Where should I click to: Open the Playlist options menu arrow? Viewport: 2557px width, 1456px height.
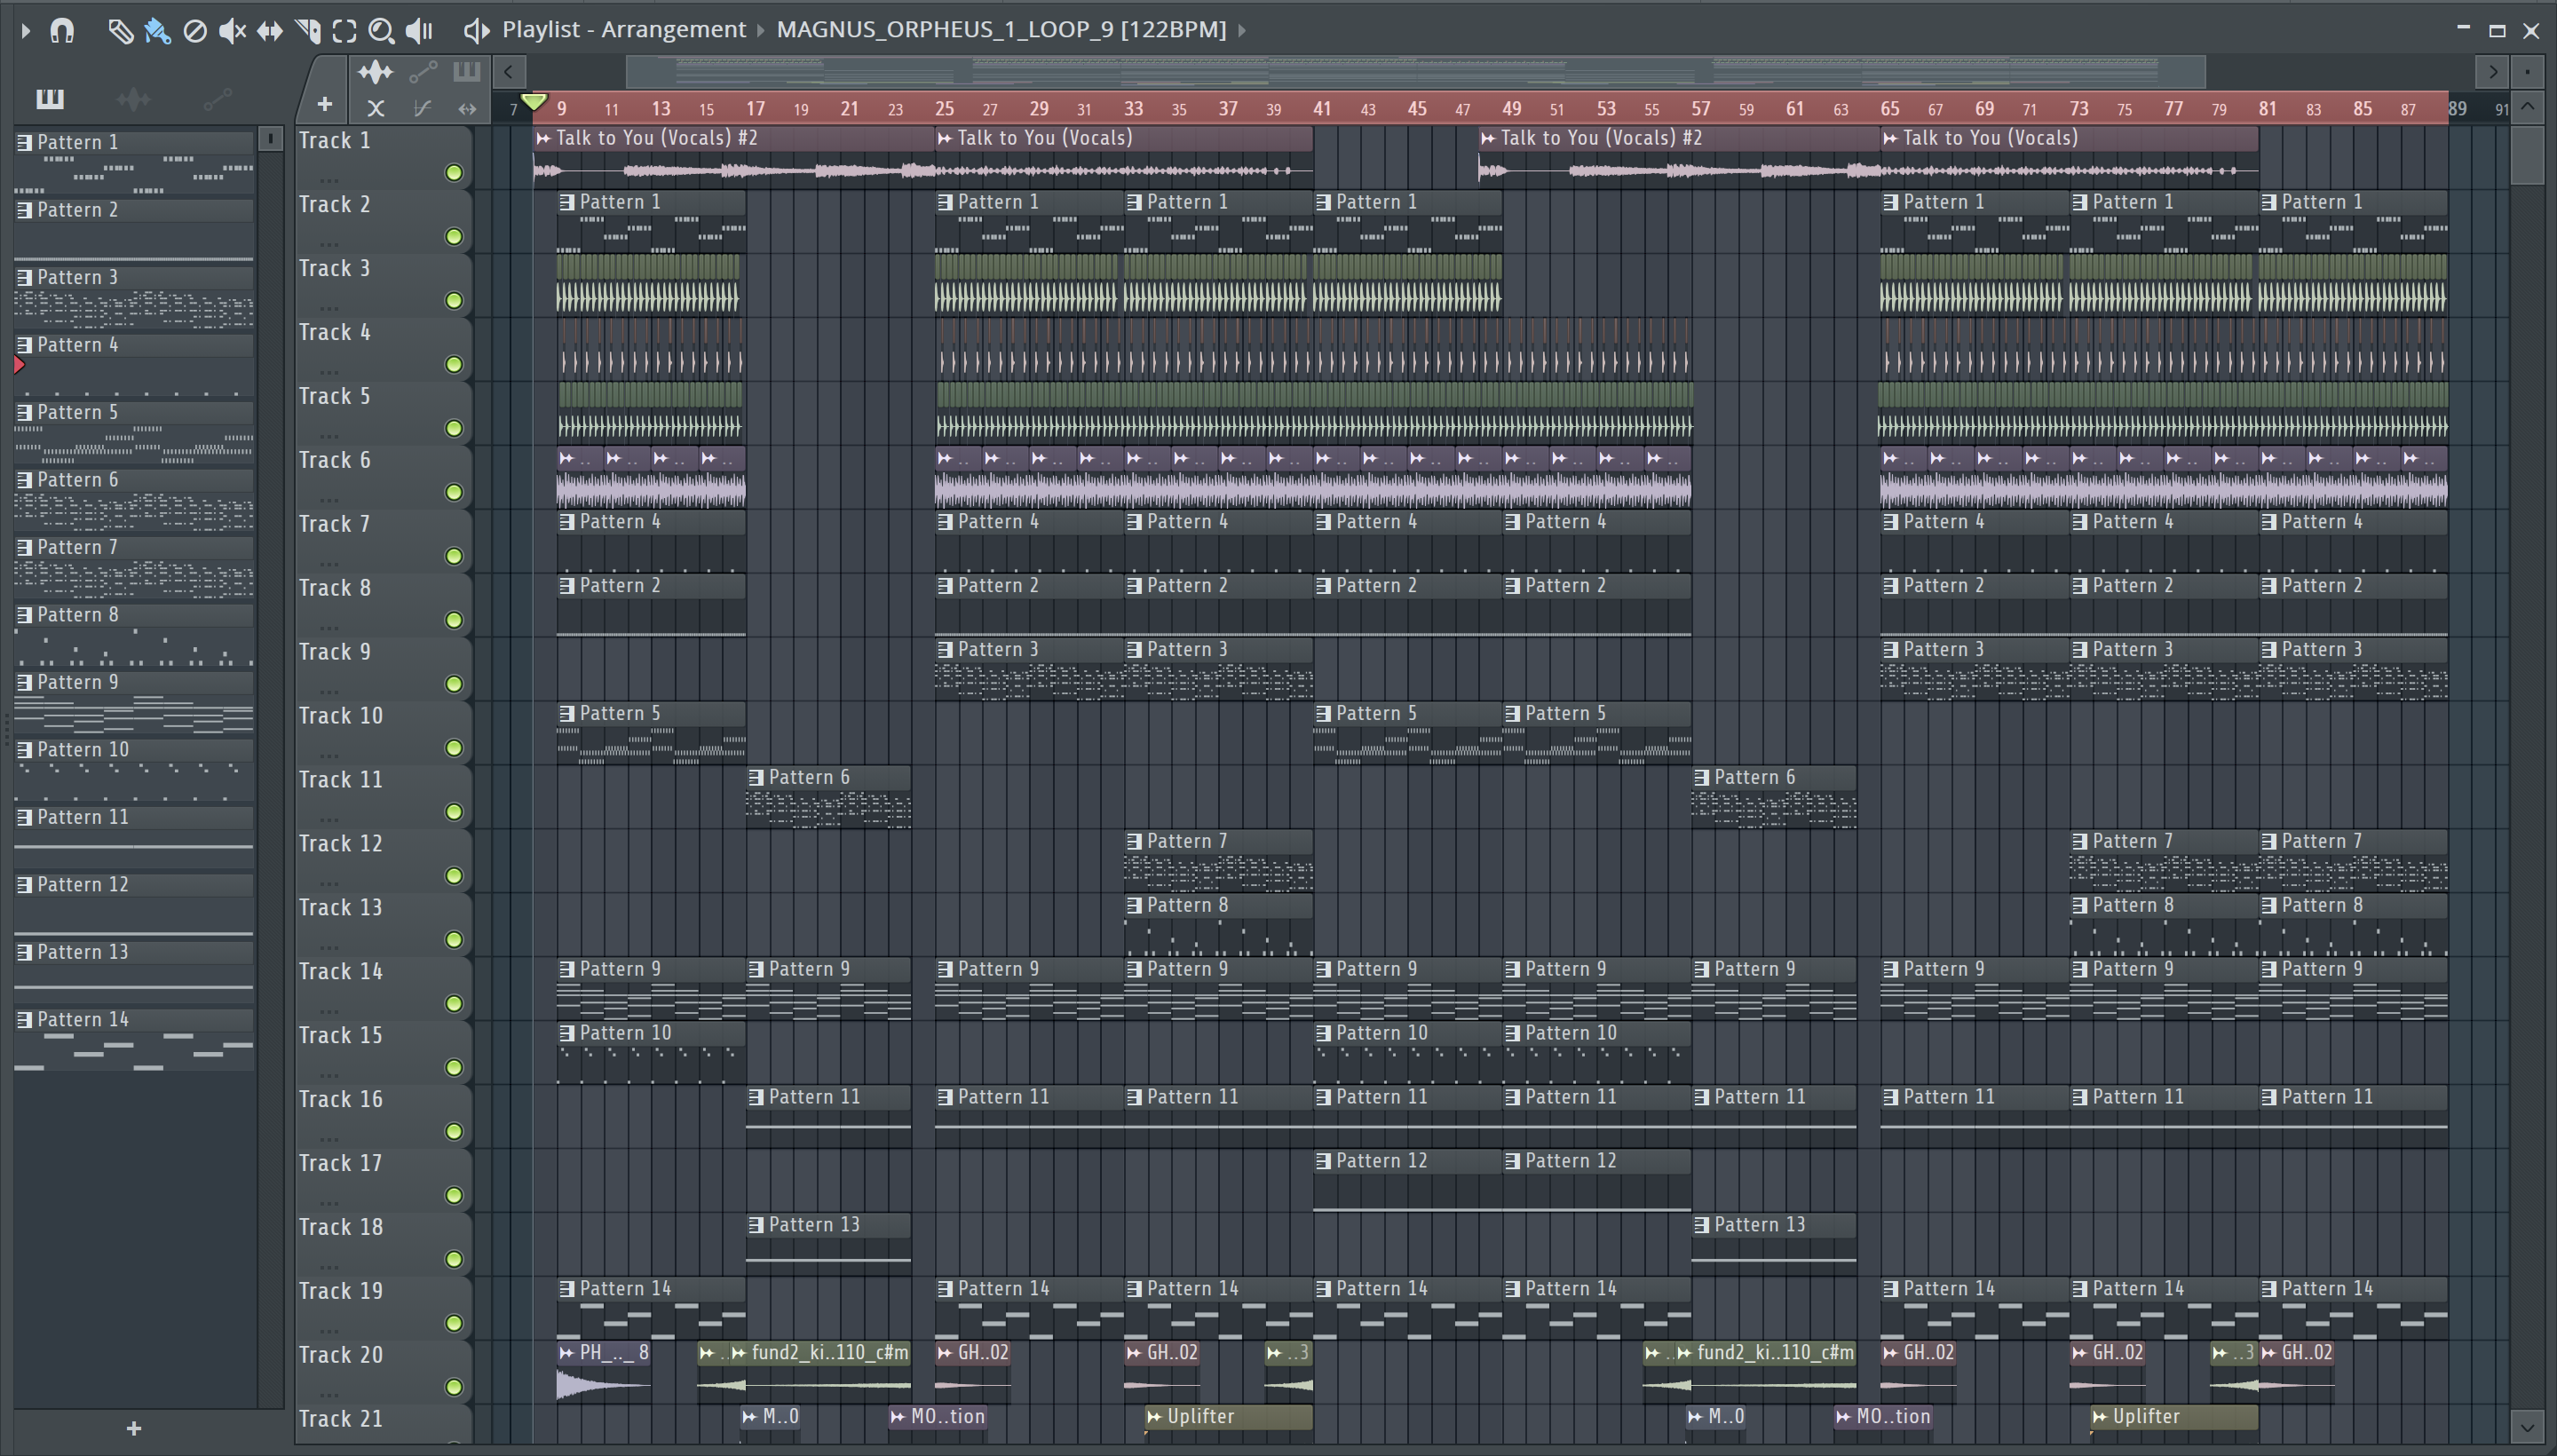26,31
